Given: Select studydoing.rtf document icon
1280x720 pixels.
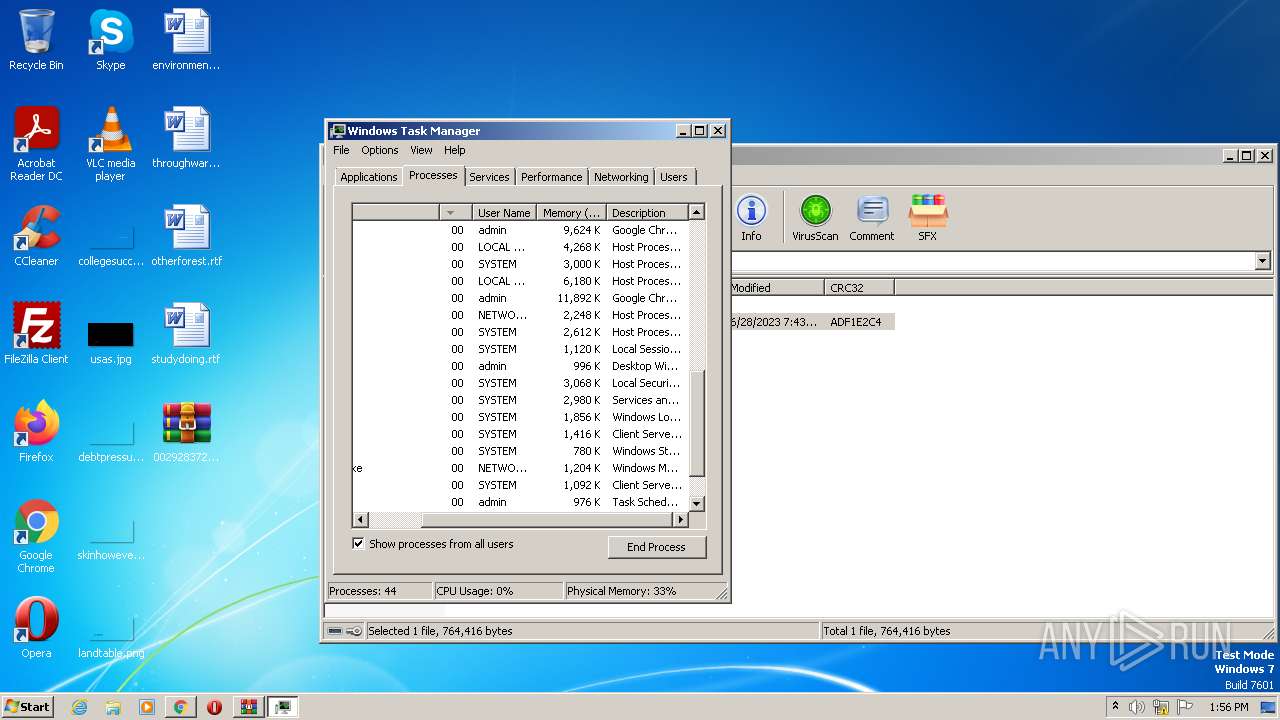Looking at the screenshot, I should (x=186, y=334).
